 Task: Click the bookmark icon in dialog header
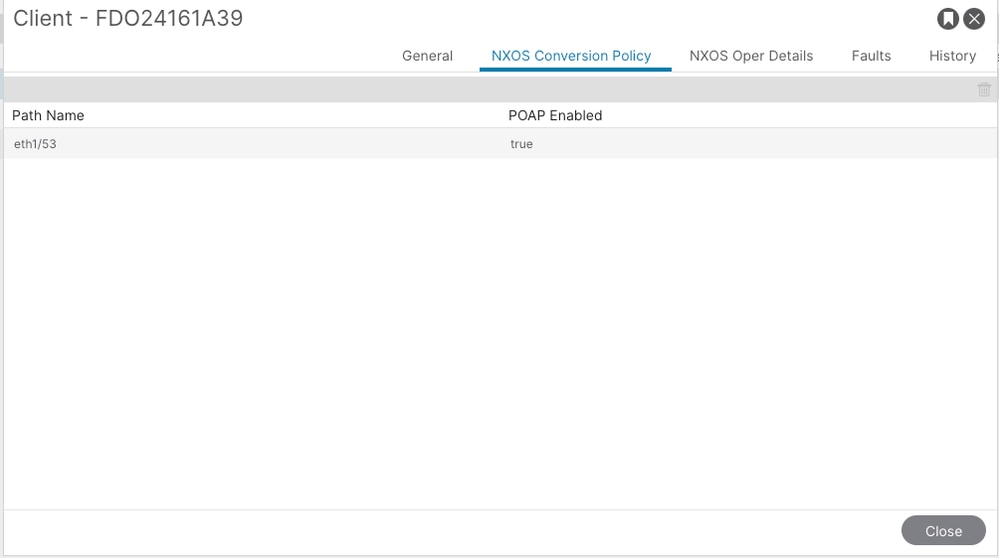tap(947, 18)
